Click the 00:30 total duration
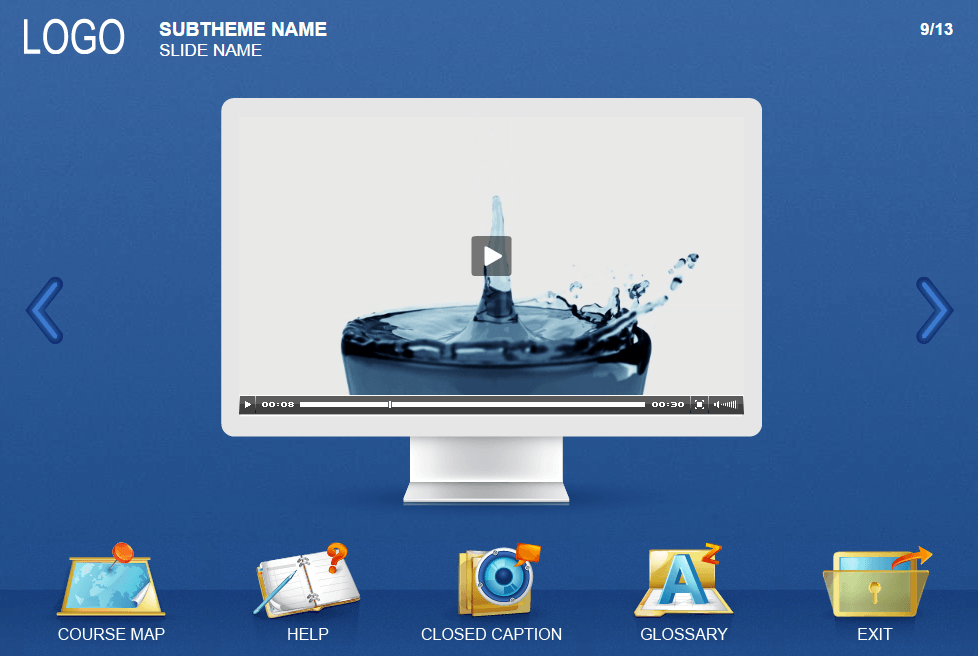 (x=668, y=405)
